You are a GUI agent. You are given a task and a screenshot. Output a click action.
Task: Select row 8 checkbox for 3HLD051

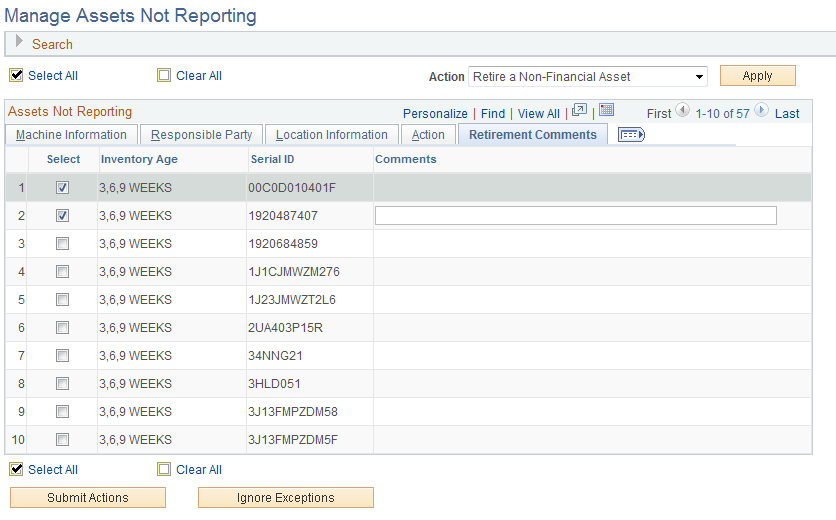(62, 383)
